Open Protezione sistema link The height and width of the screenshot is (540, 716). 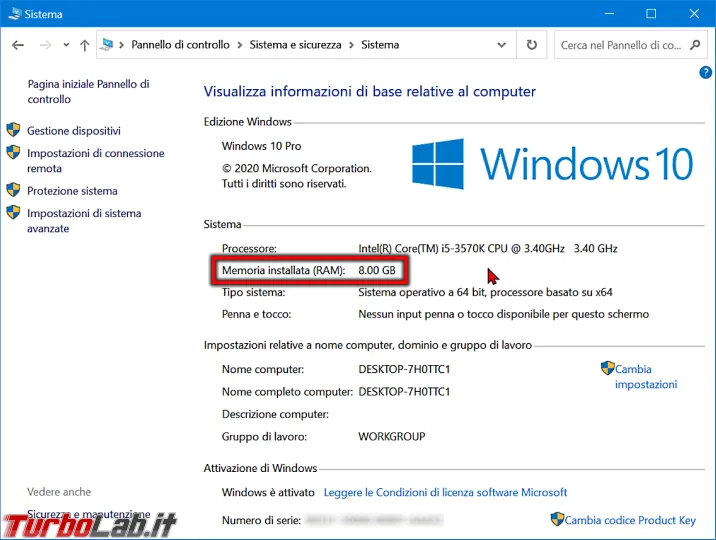72,191
